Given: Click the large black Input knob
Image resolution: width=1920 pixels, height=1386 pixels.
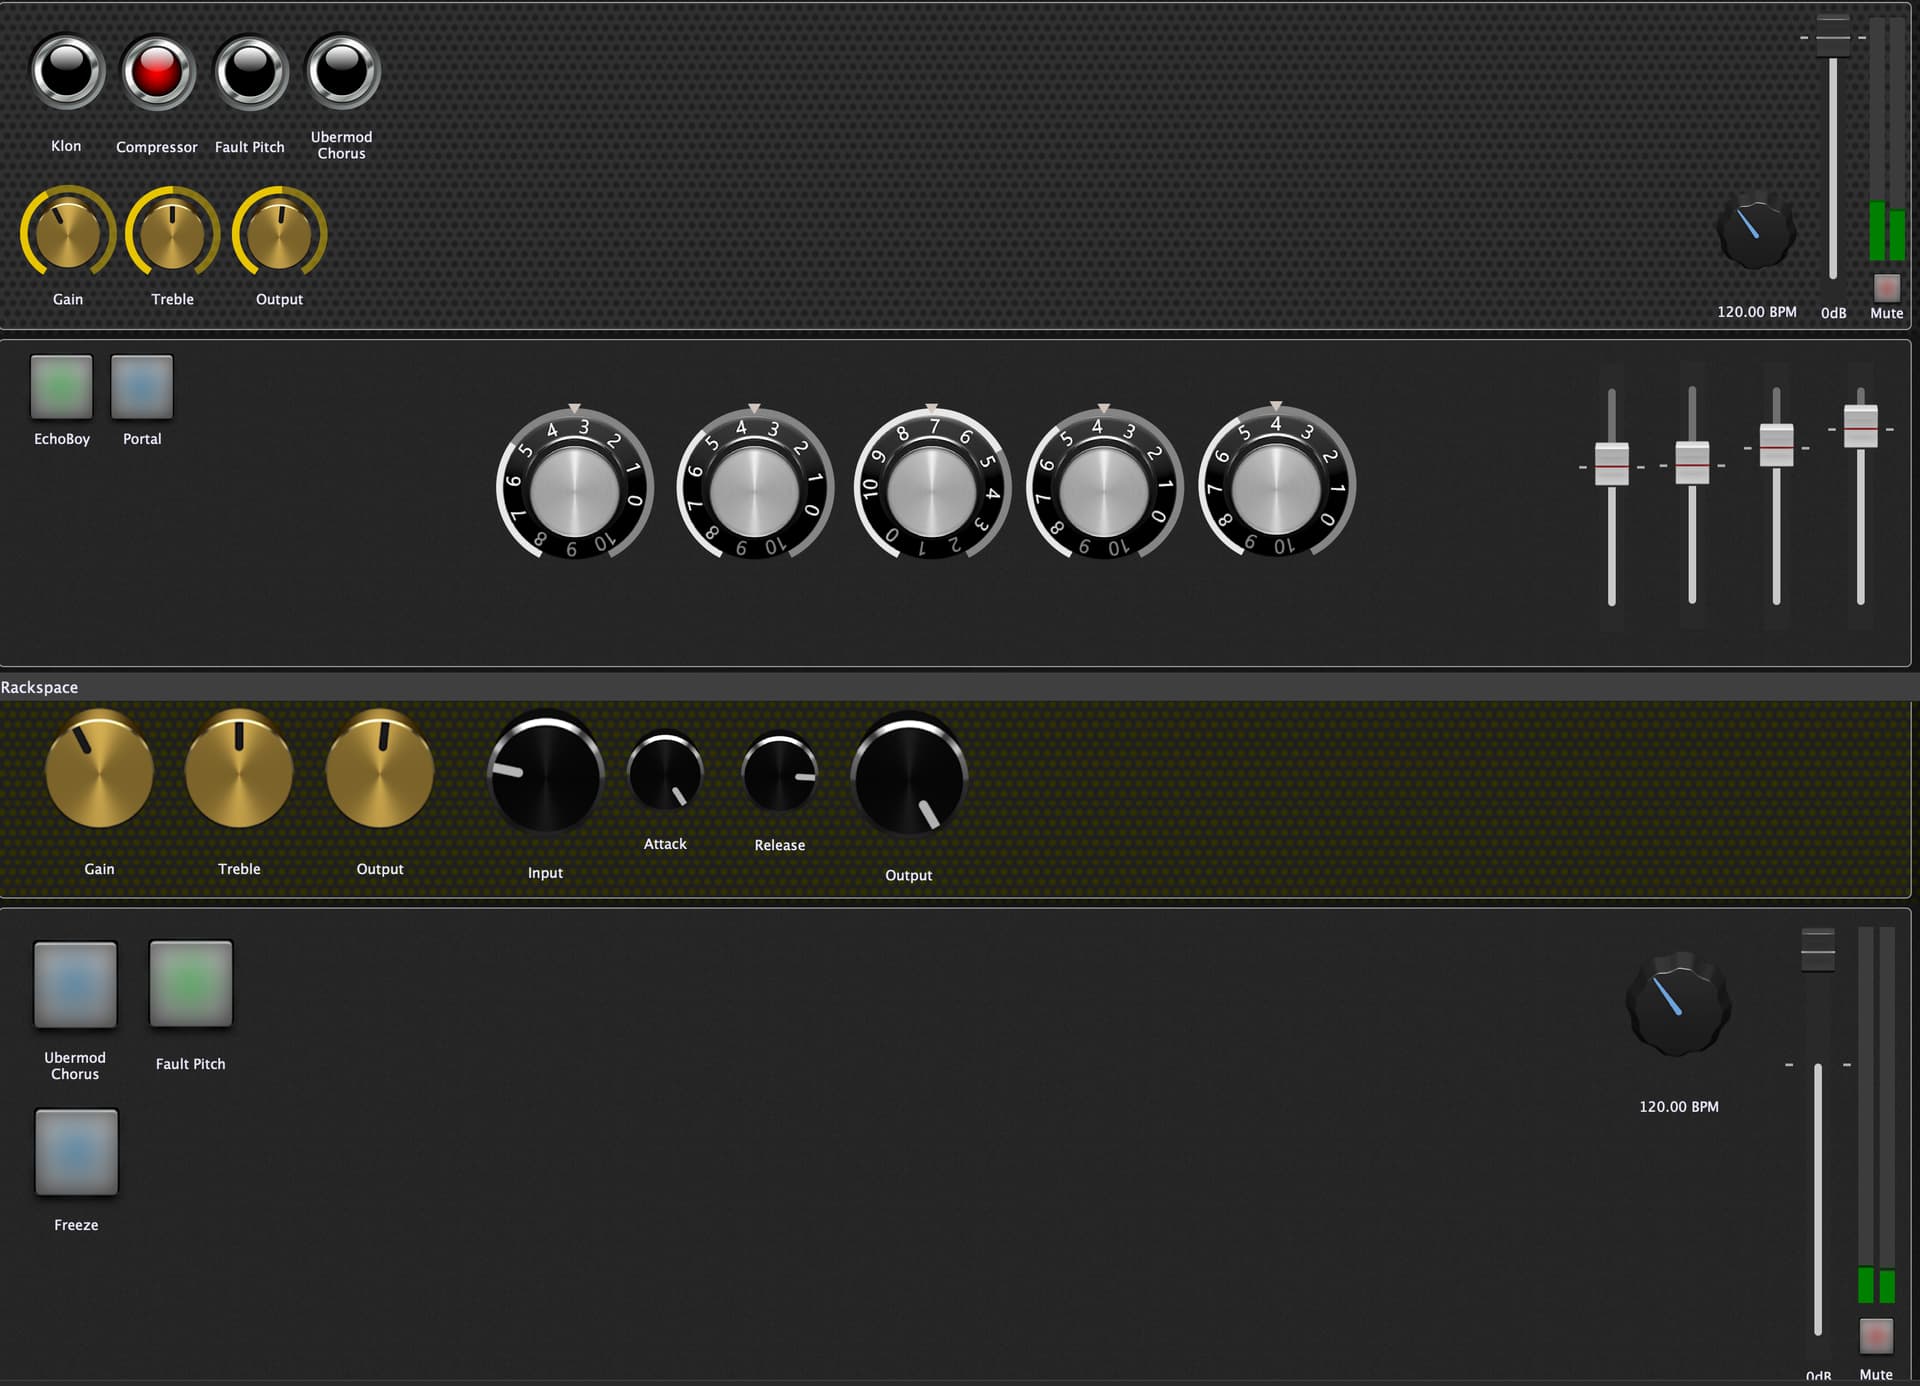Looking at the screenshot, I should pos(546,772).
